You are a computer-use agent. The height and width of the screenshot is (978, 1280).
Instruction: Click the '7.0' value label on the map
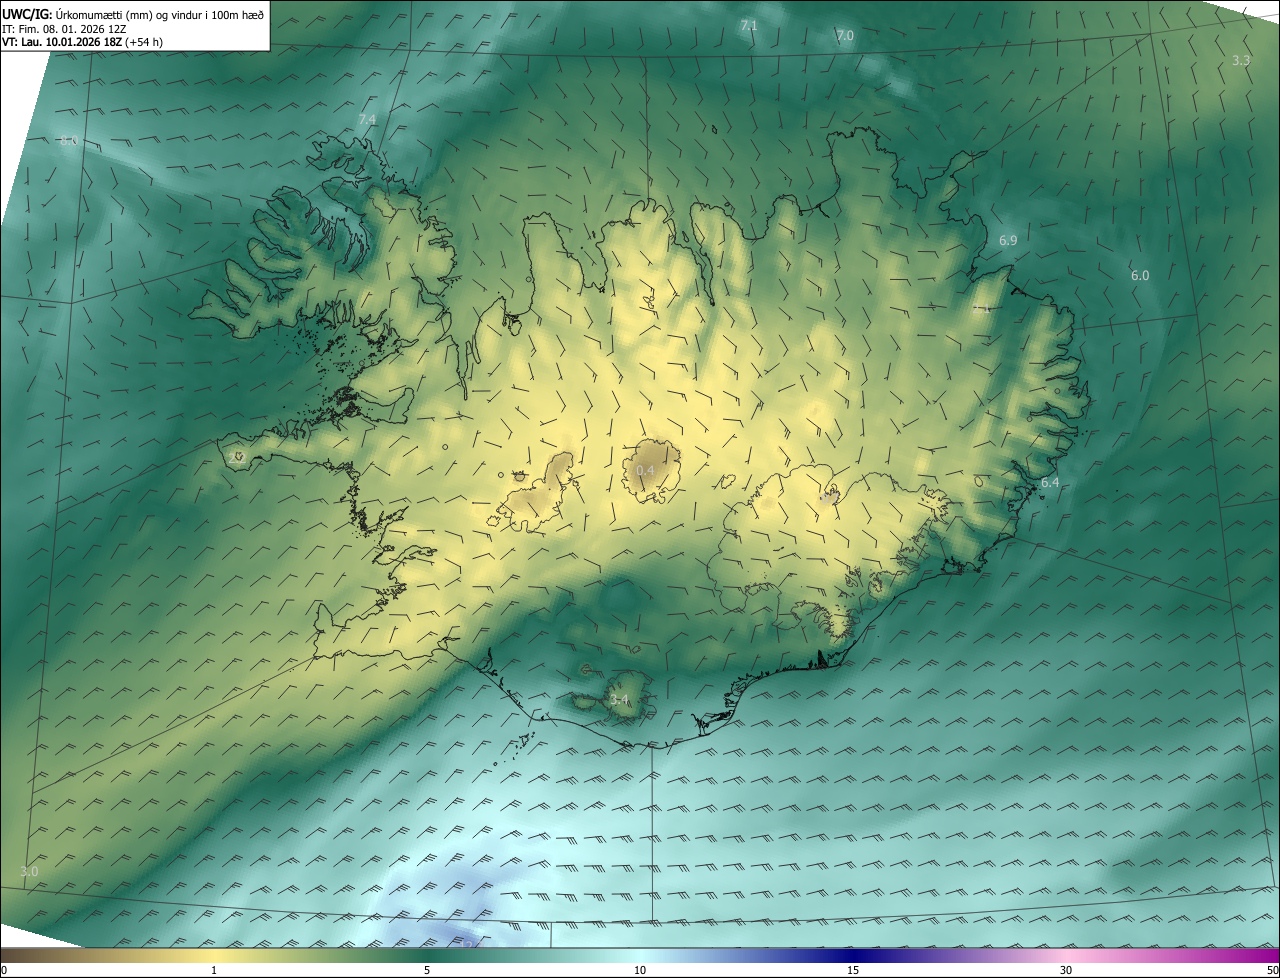(845, 36)
